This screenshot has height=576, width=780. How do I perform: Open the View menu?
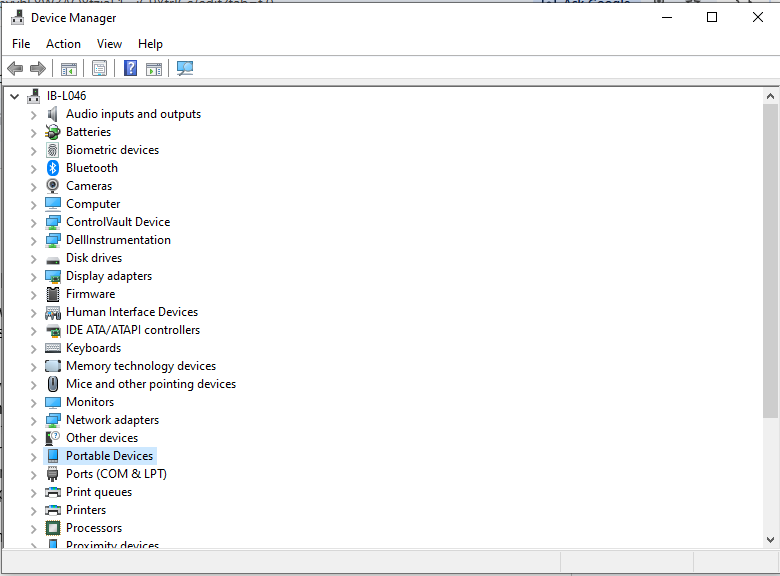[109, 44]
